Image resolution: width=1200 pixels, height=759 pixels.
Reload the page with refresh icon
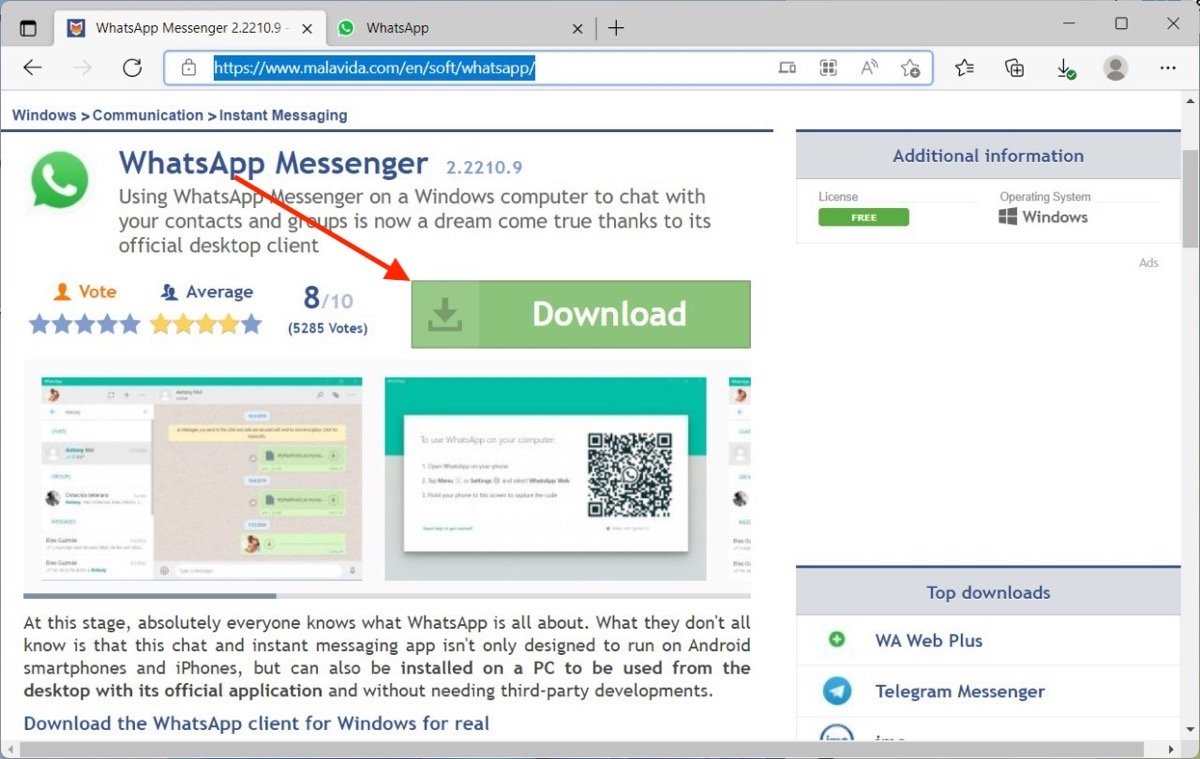click(x=132, y=68)
